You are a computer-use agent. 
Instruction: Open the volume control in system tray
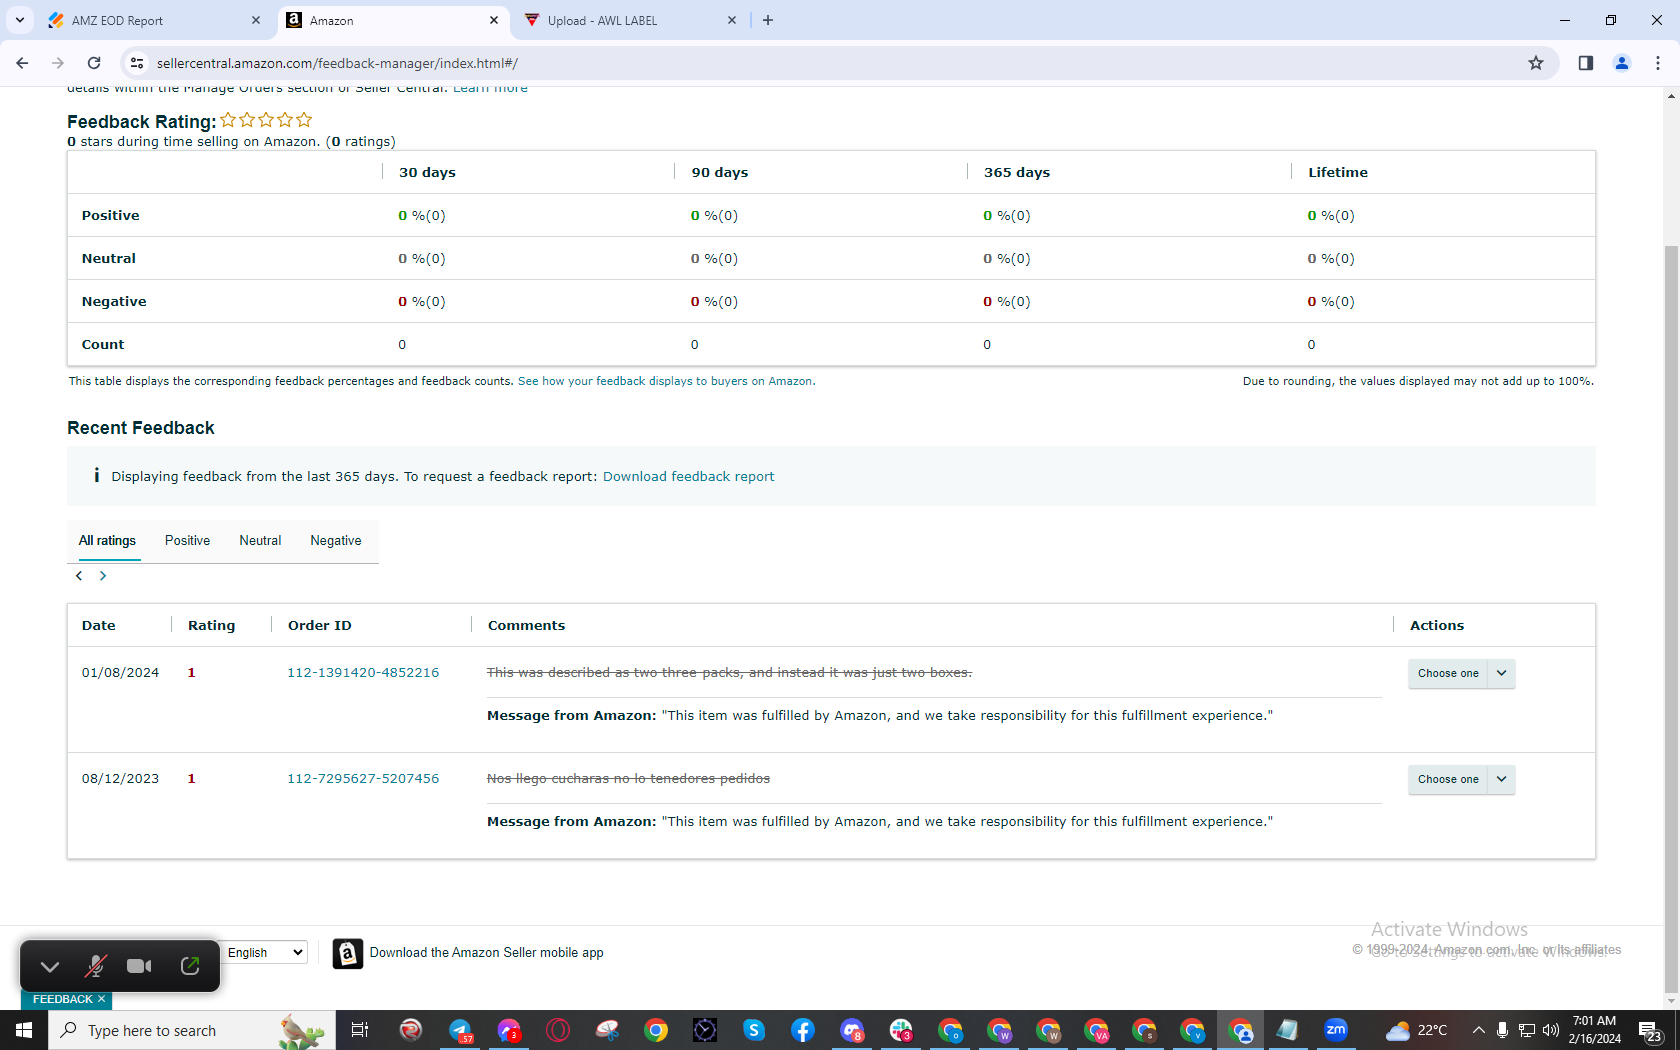pos(1551,1030)
